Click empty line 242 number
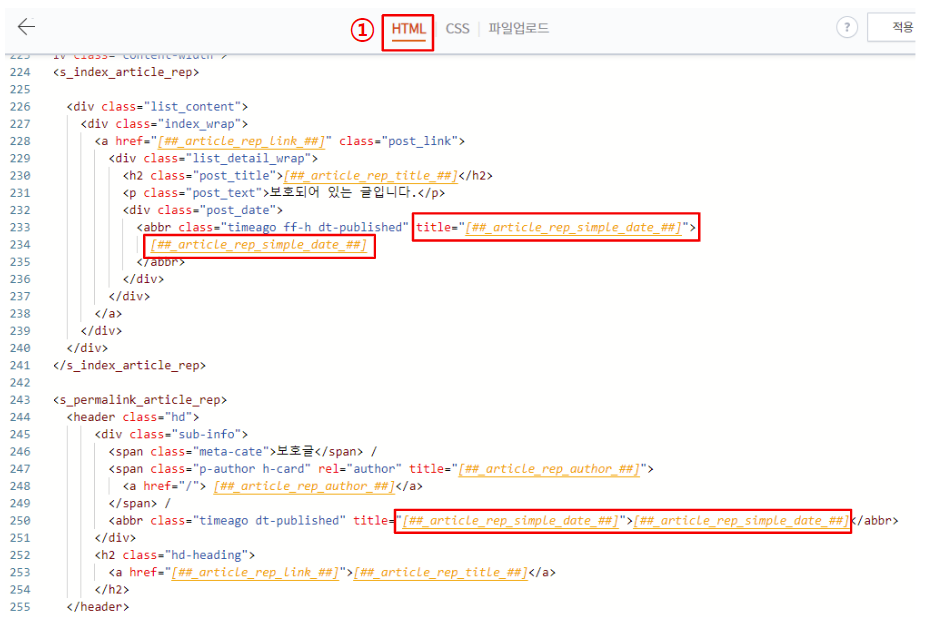926x621 pixels. coord(20,383)
